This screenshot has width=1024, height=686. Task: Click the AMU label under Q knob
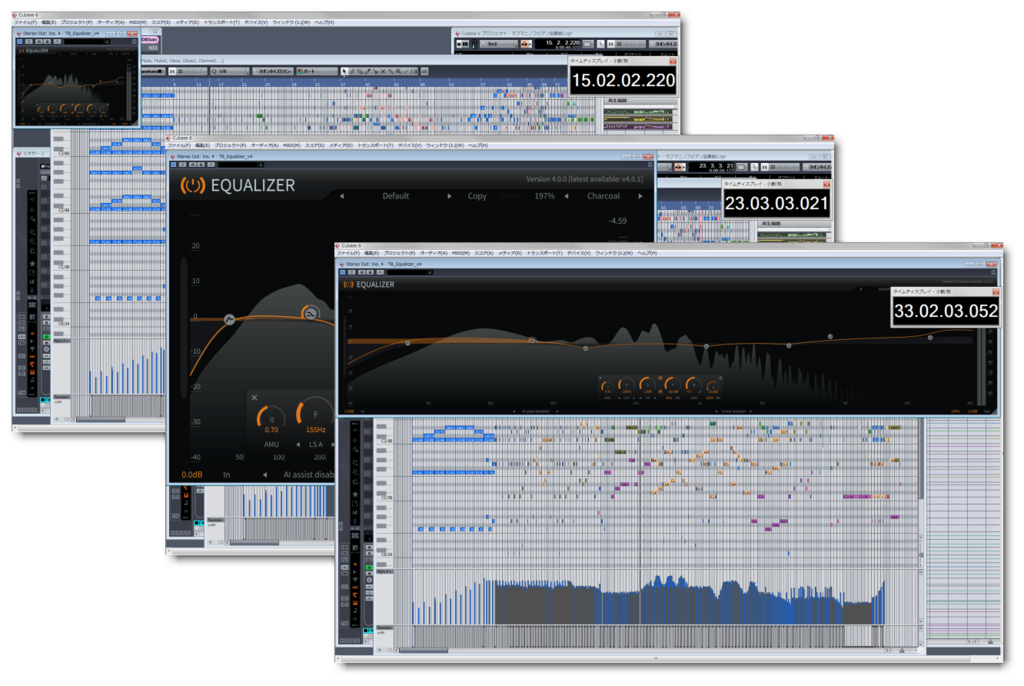[x=271, y=444]
